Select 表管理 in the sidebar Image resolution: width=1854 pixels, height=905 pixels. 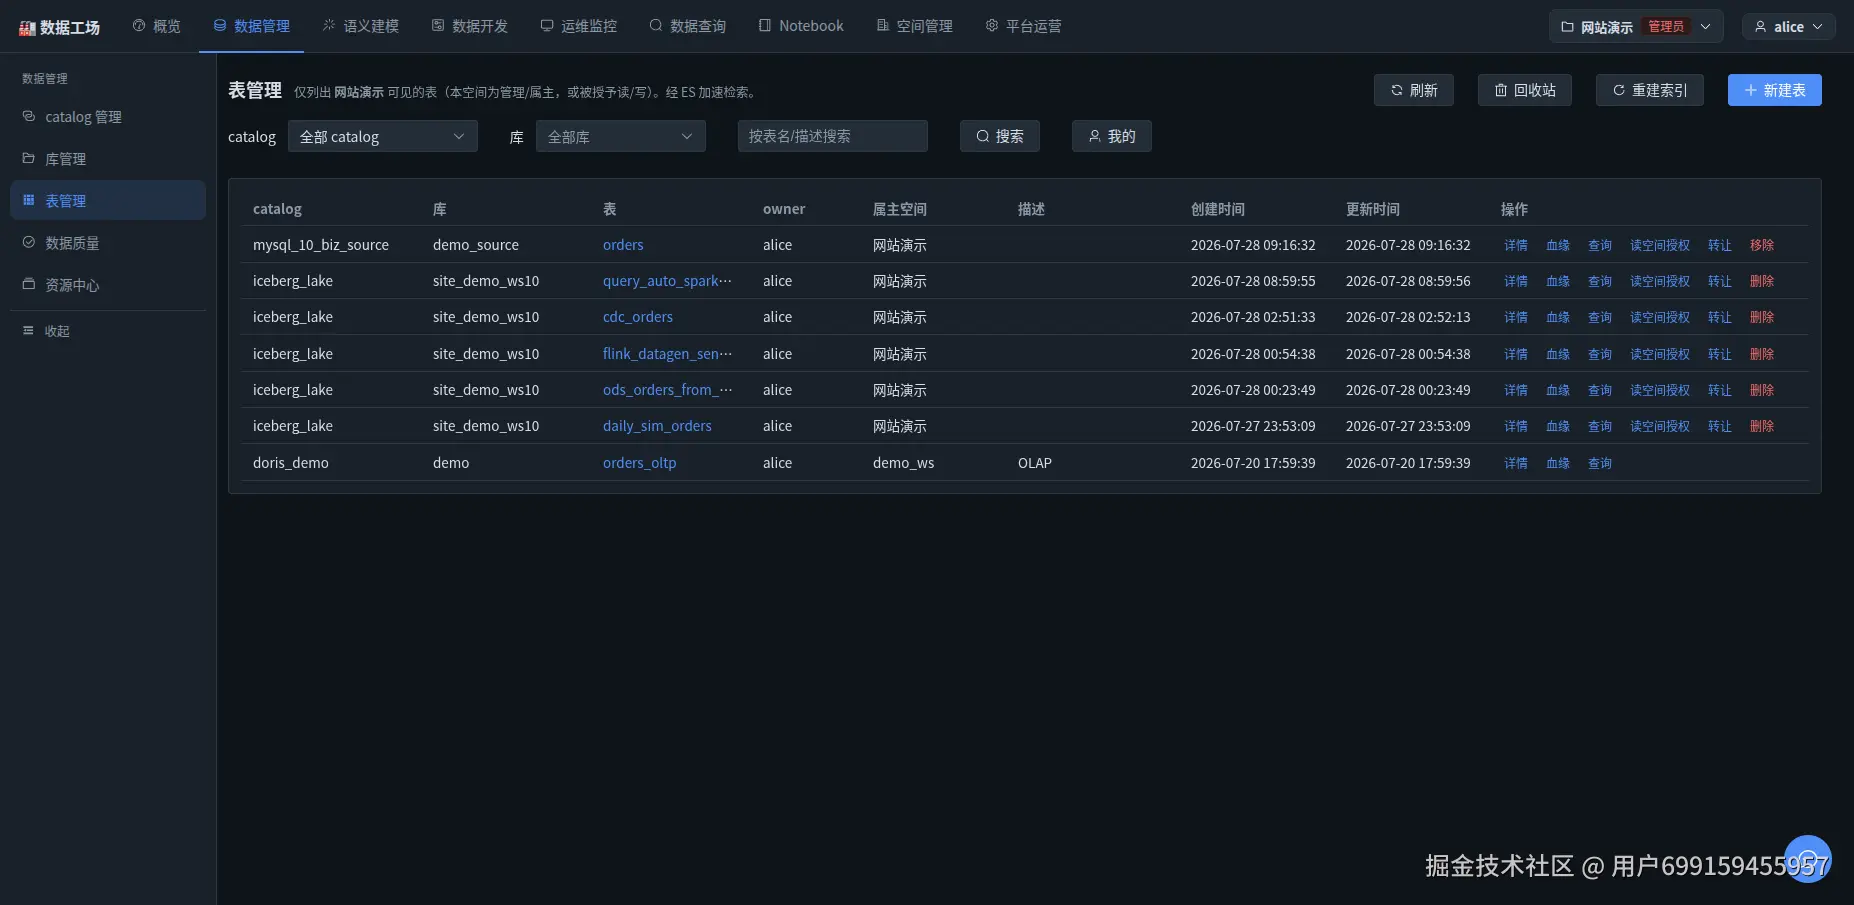point(108,201)
